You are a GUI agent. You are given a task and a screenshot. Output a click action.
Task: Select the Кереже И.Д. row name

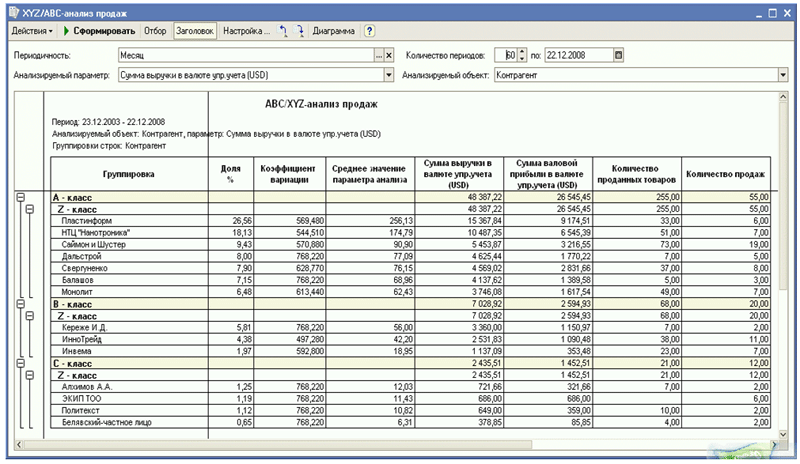tap(84, 327)
